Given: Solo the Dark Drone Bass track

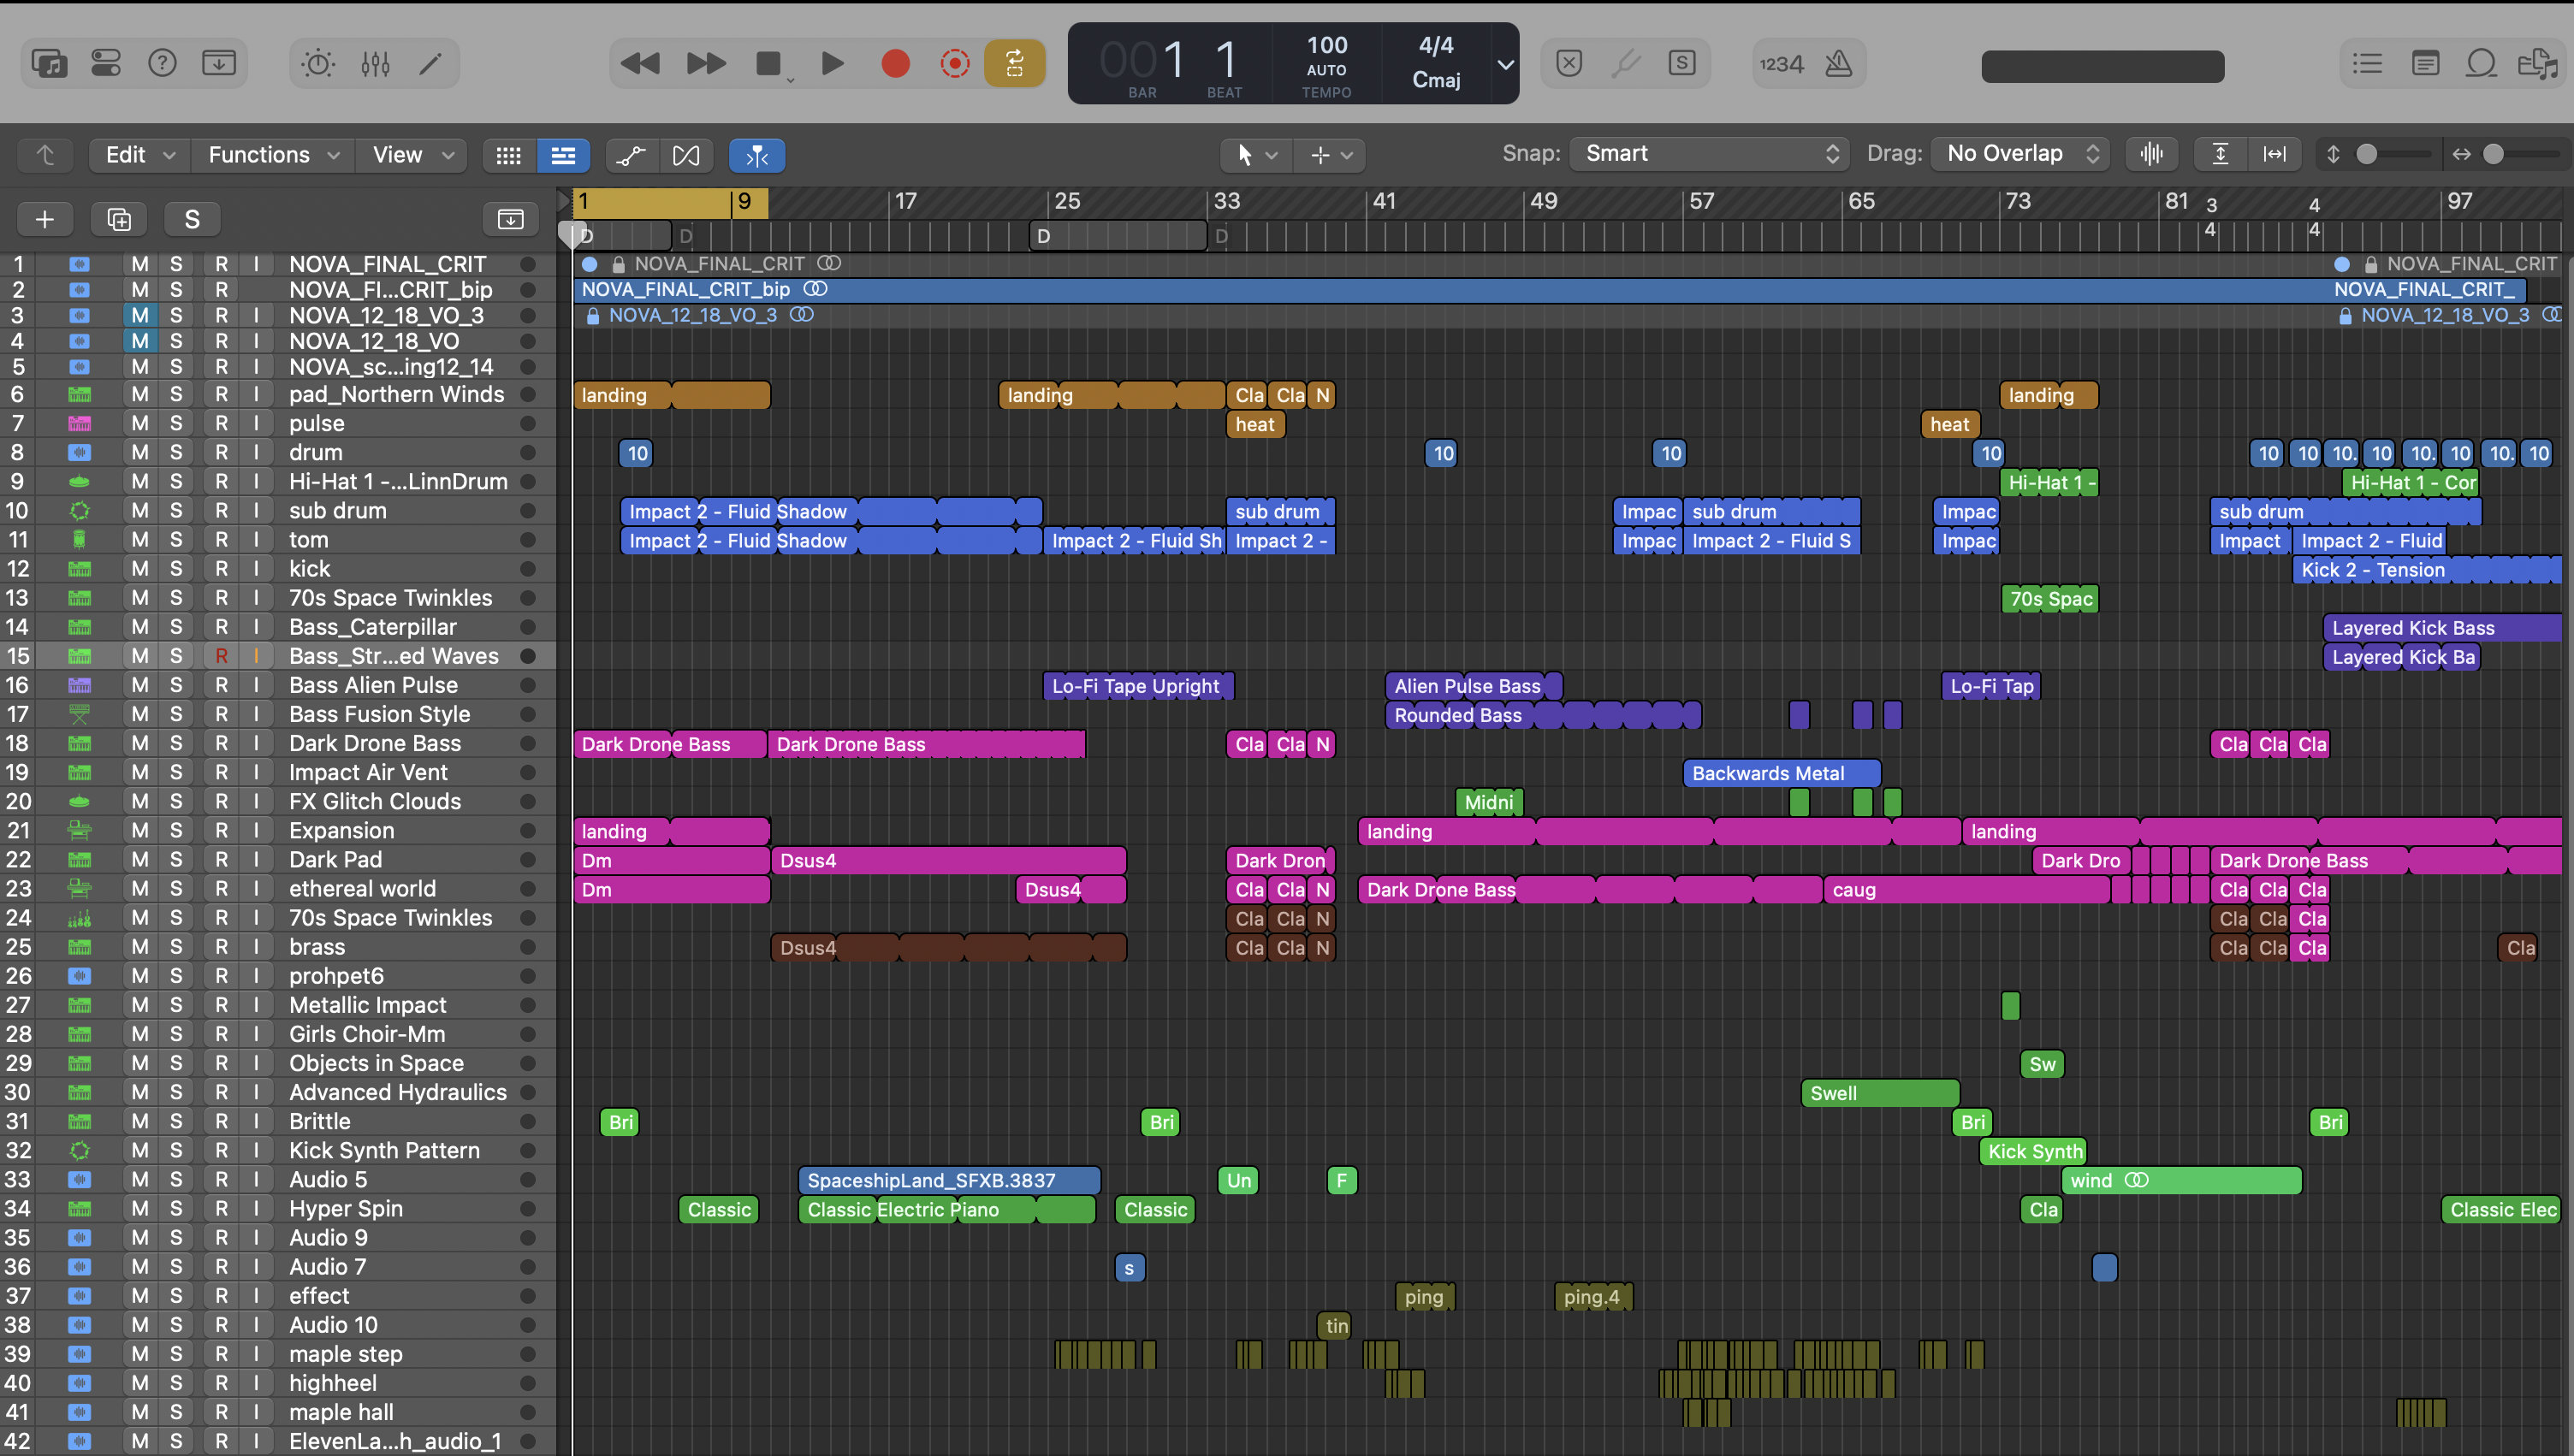Looking at the screenshot, I should (x=176, y=743).
